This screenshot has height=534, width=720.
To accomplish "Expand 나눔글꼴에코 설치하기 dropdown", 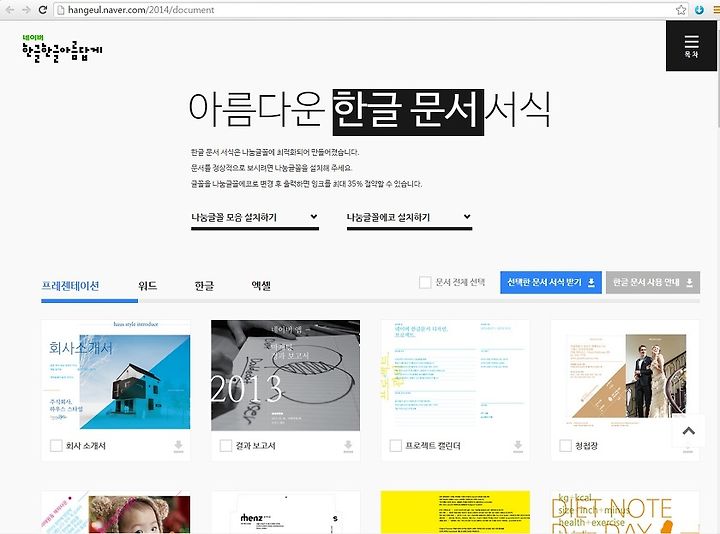I will (409, 218).
